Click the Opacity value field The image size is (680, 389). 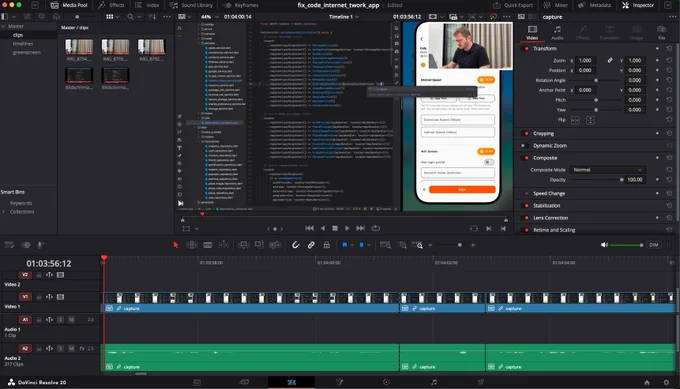(x=635, y=180)
